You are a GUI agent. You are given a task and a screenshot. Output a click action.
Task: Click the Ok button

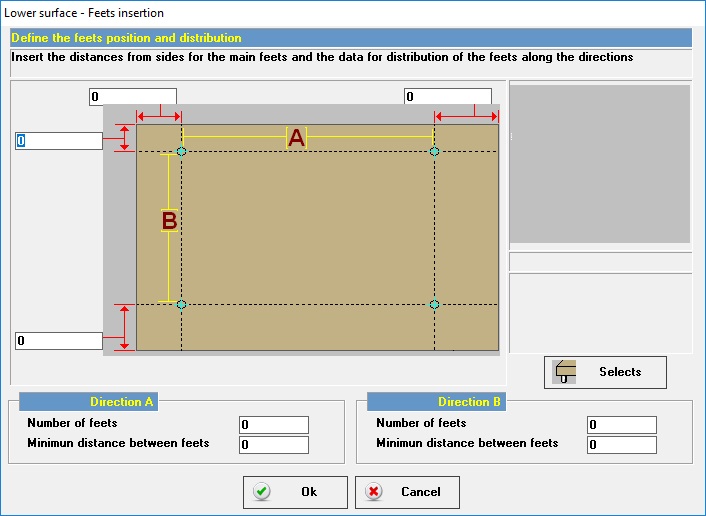295,492
